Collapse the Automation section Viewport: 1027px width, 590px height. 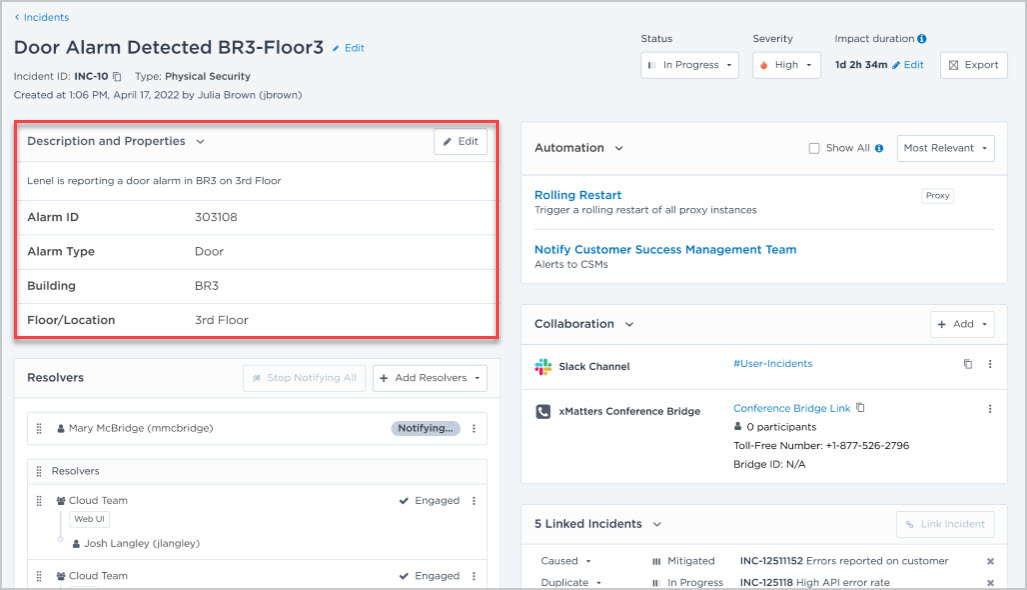tap(618, 148)
